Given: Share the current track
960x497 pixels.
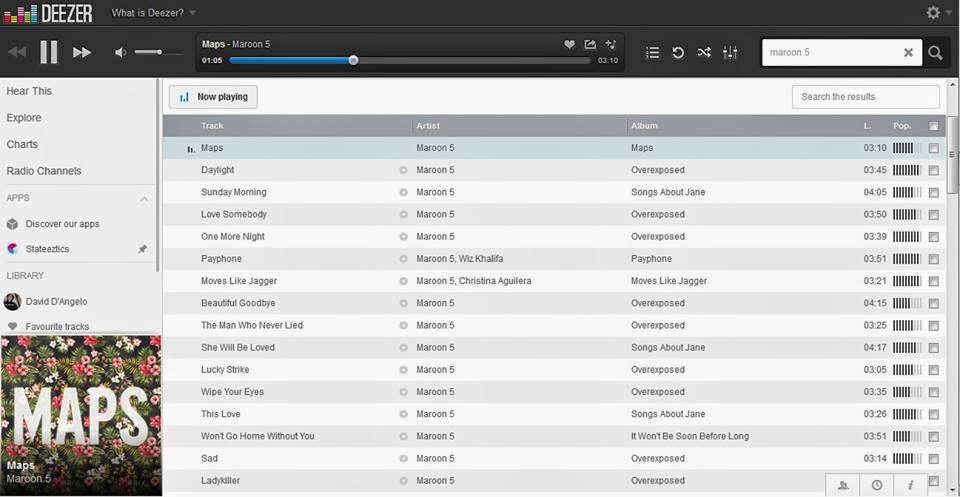Looking at the screenshot, I should [590, 44].
